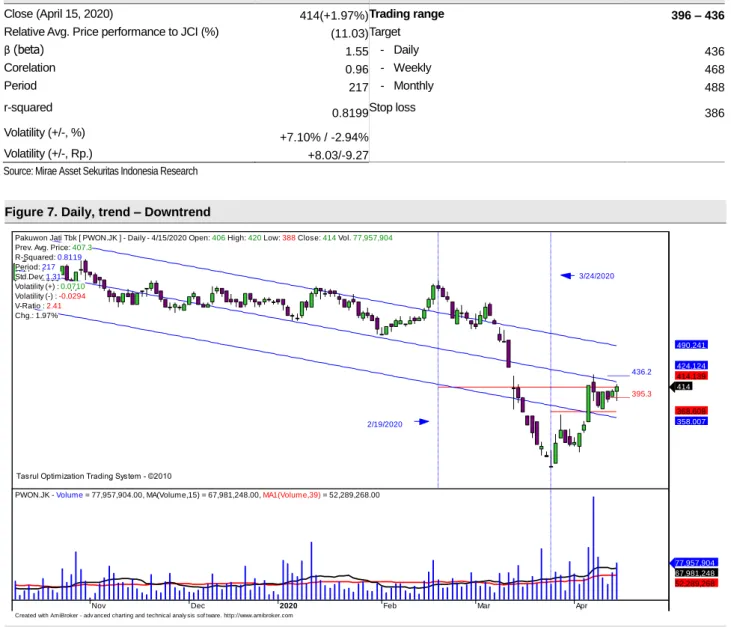Click the chart title 'Pakuwon Jati Tbk [ PWON.JK ]'
Image resolution: width=731 pixels, height=627 pixels.
click(x=68, y=238)
